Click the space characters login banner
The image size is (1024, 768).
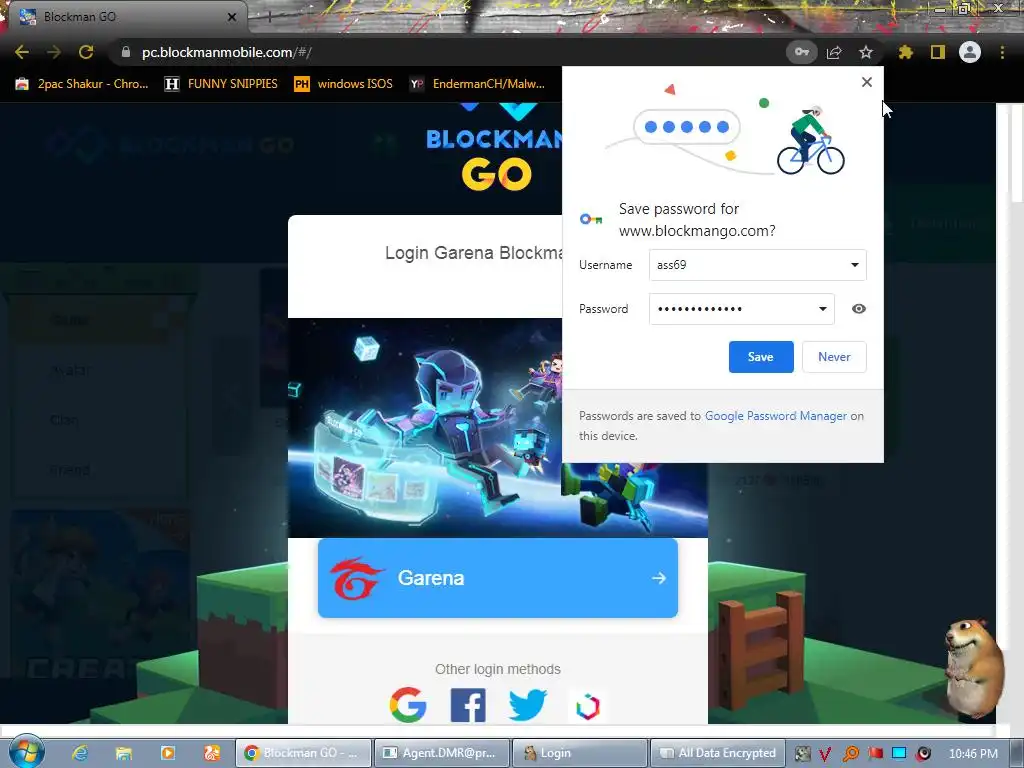tap(424, 428)
